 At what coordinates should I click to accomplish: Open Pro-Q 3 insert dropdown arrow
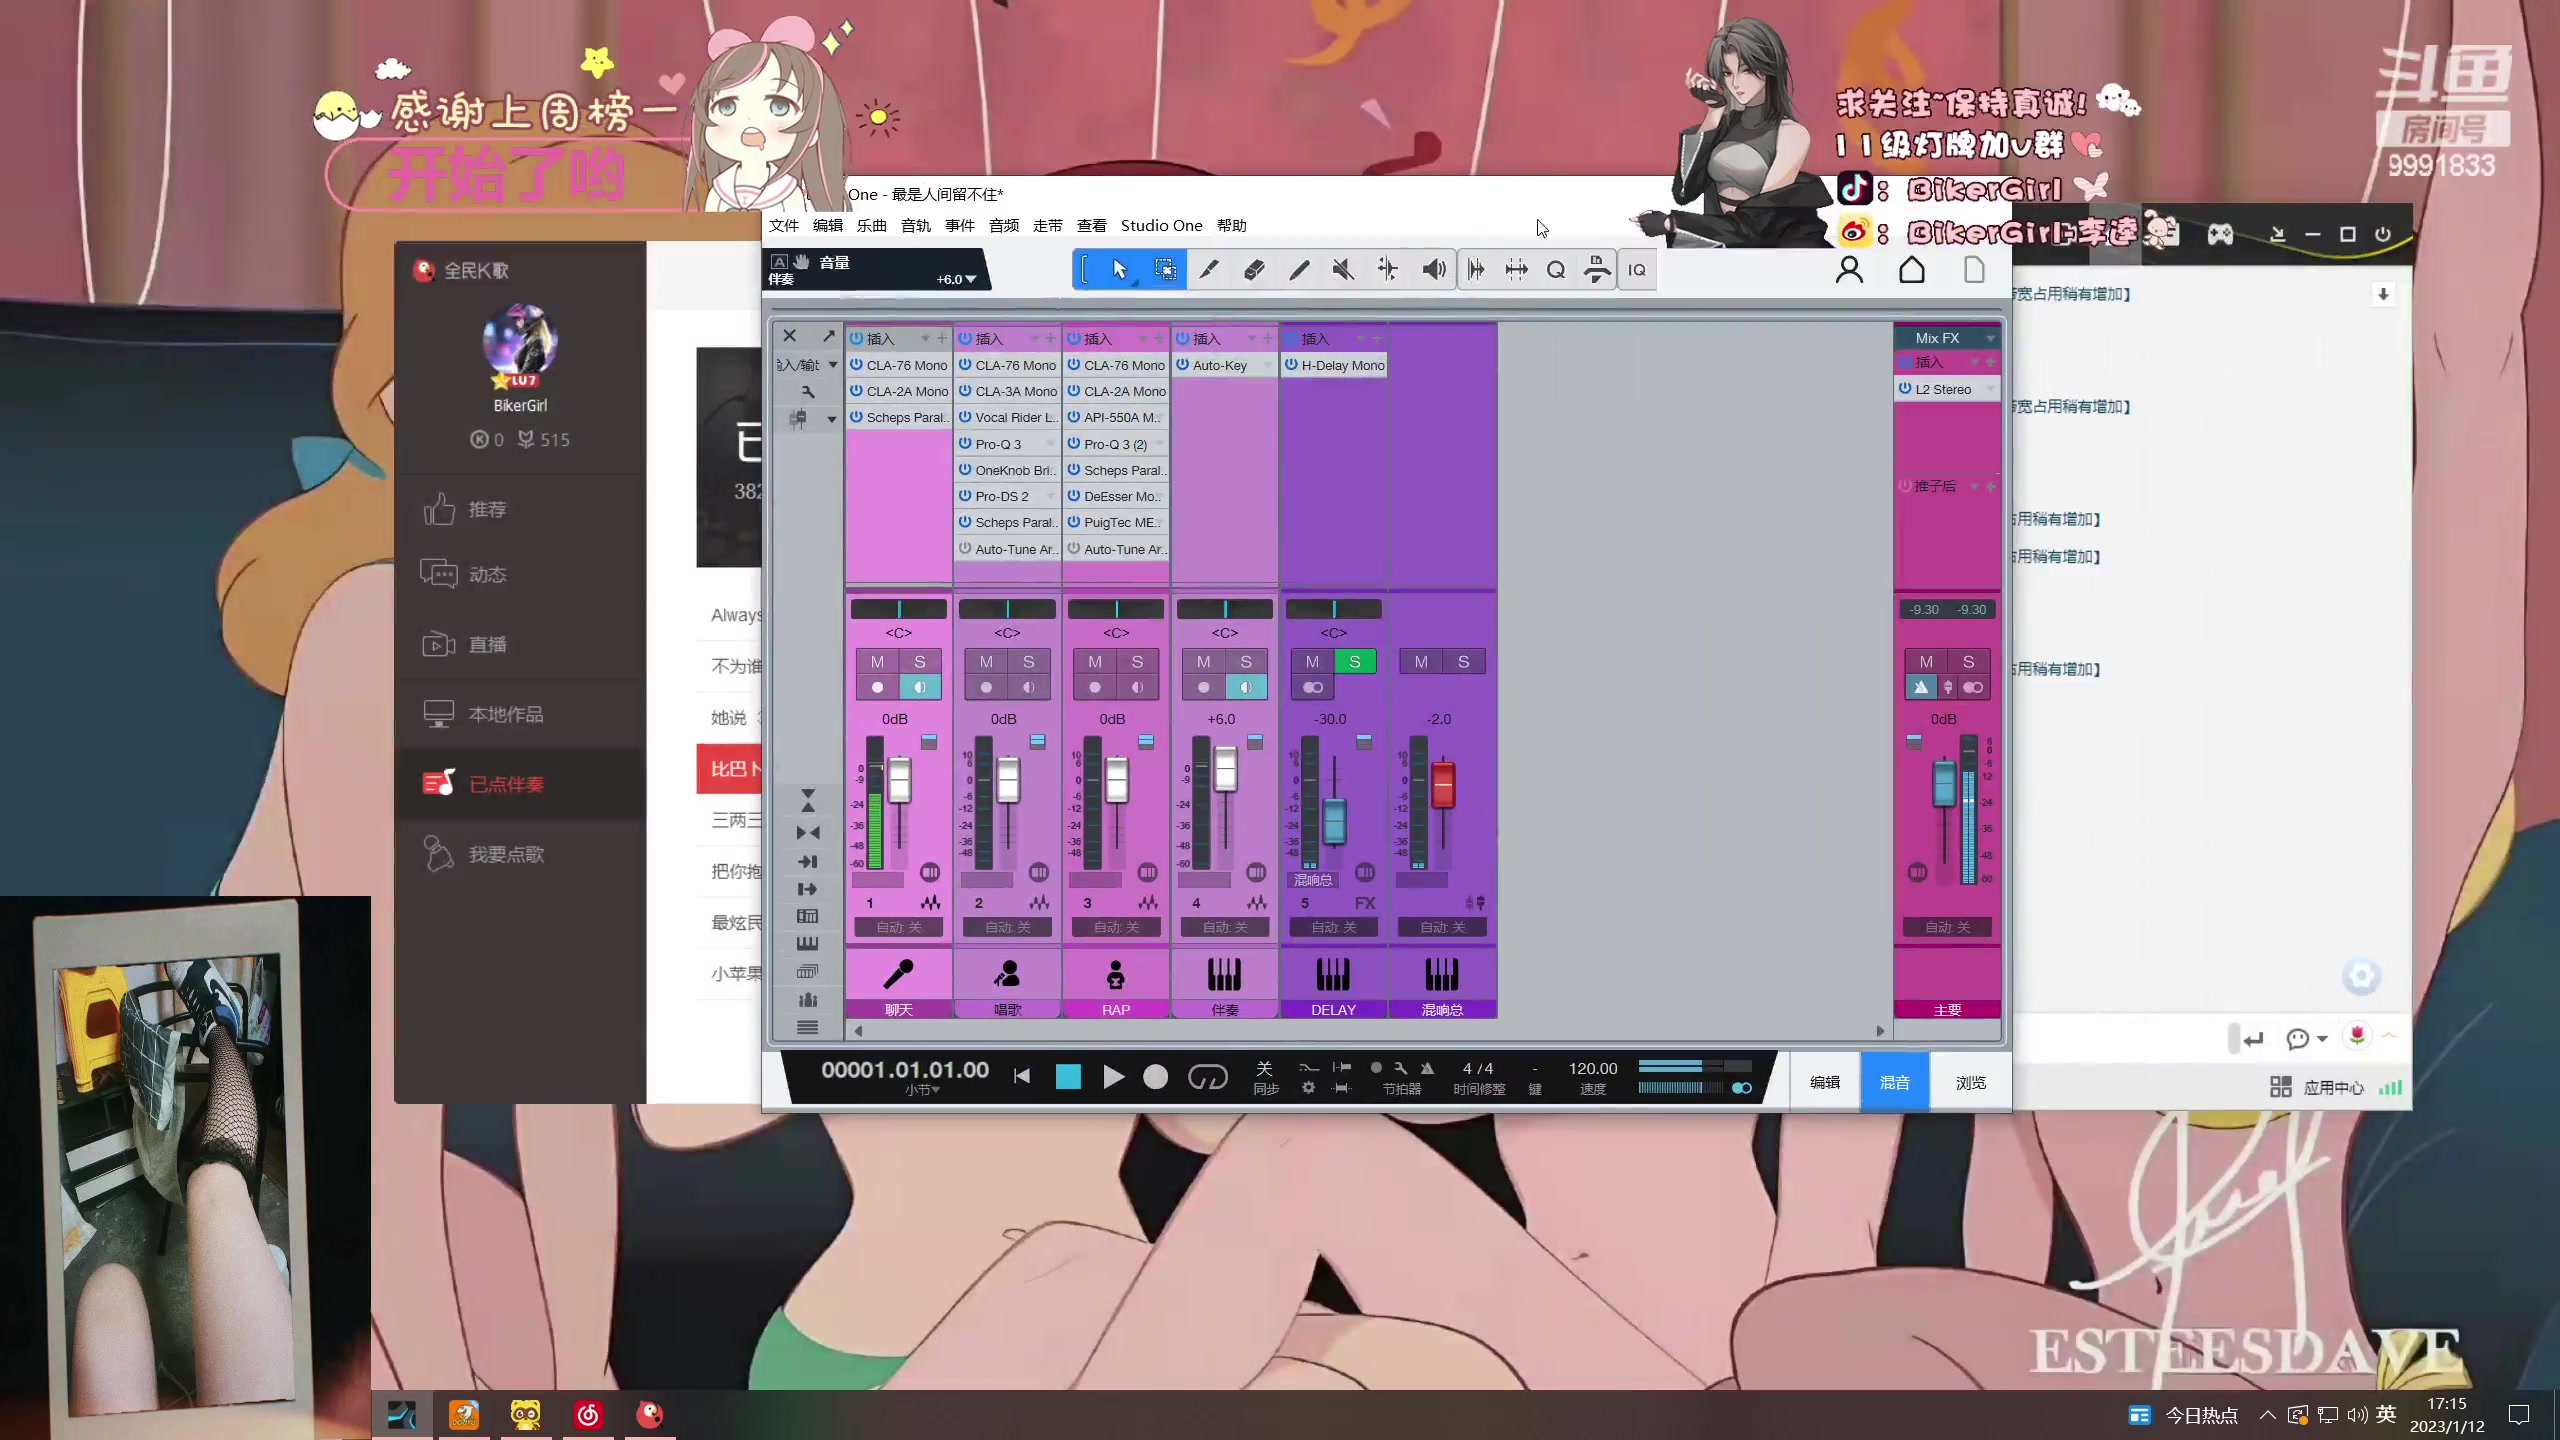[1050, 444]
